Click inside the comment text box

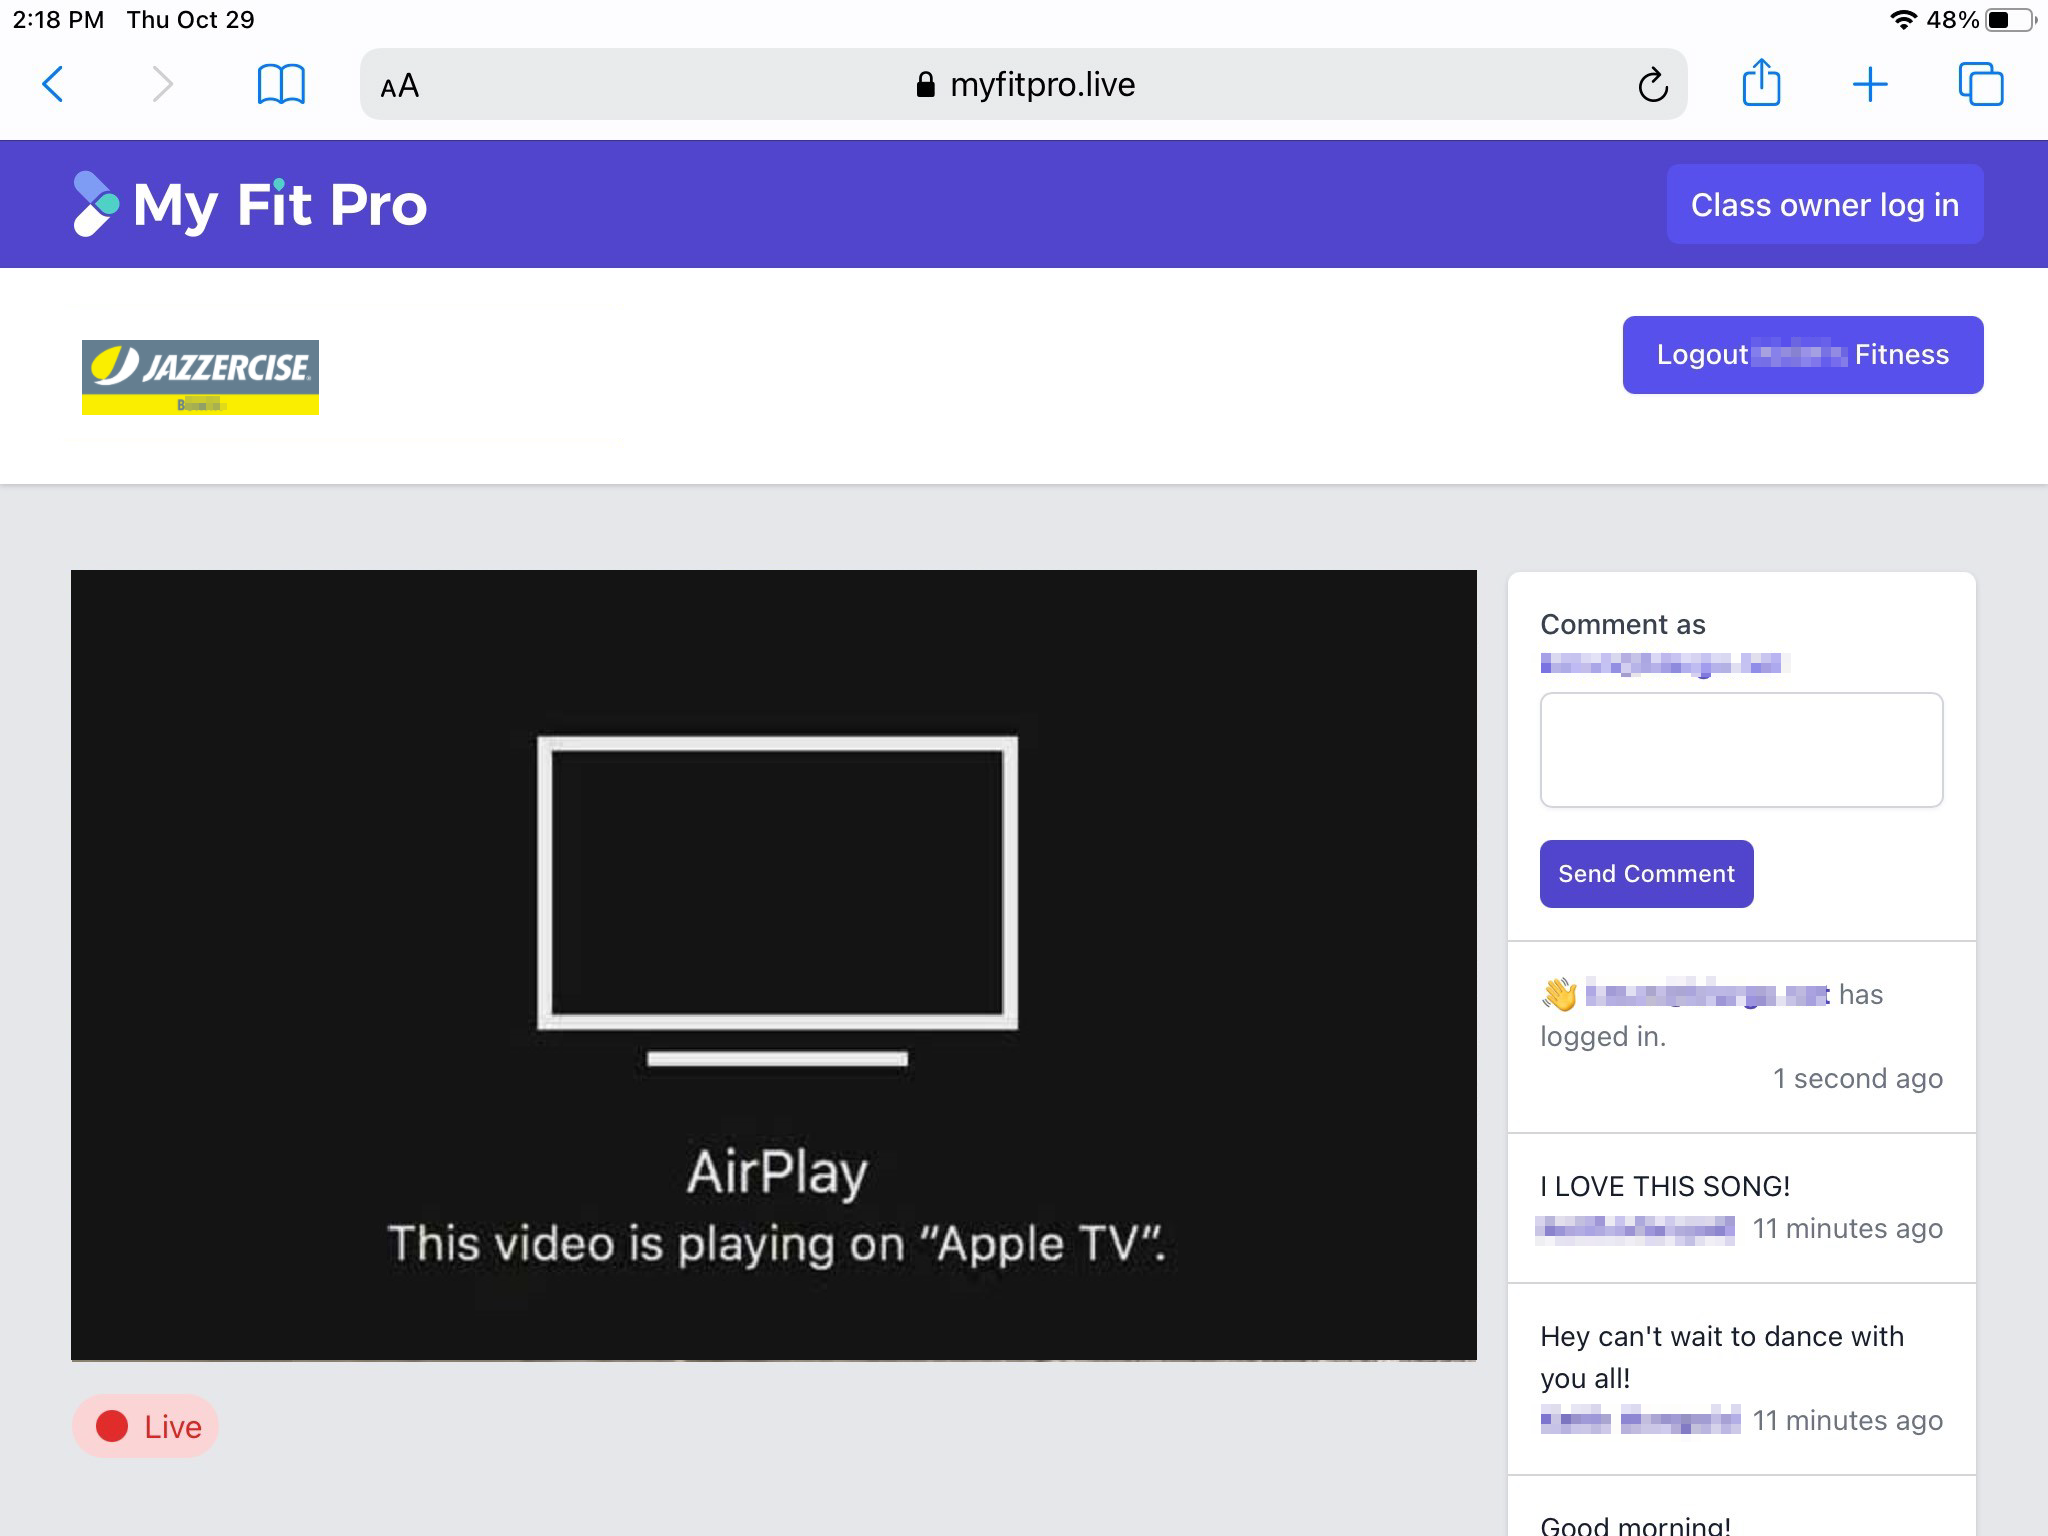tap(1741, 750)
